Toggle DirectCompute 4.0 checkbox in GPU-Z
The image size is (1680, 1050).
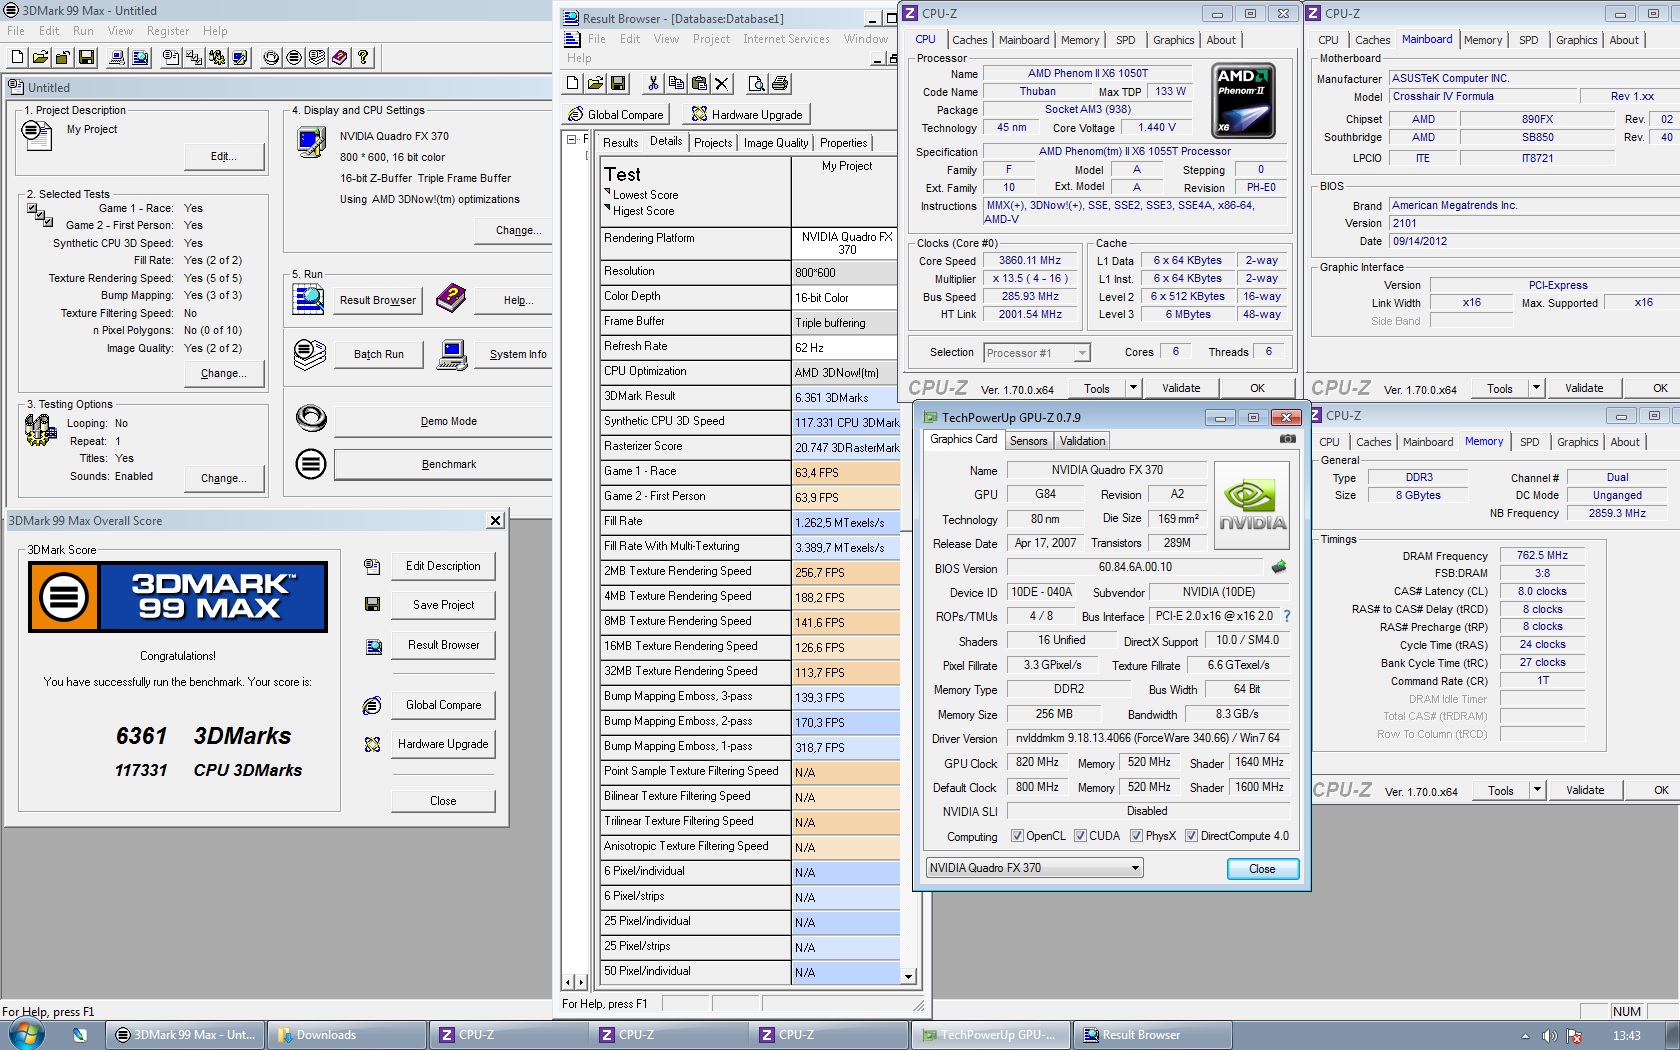click(1191, 836)
